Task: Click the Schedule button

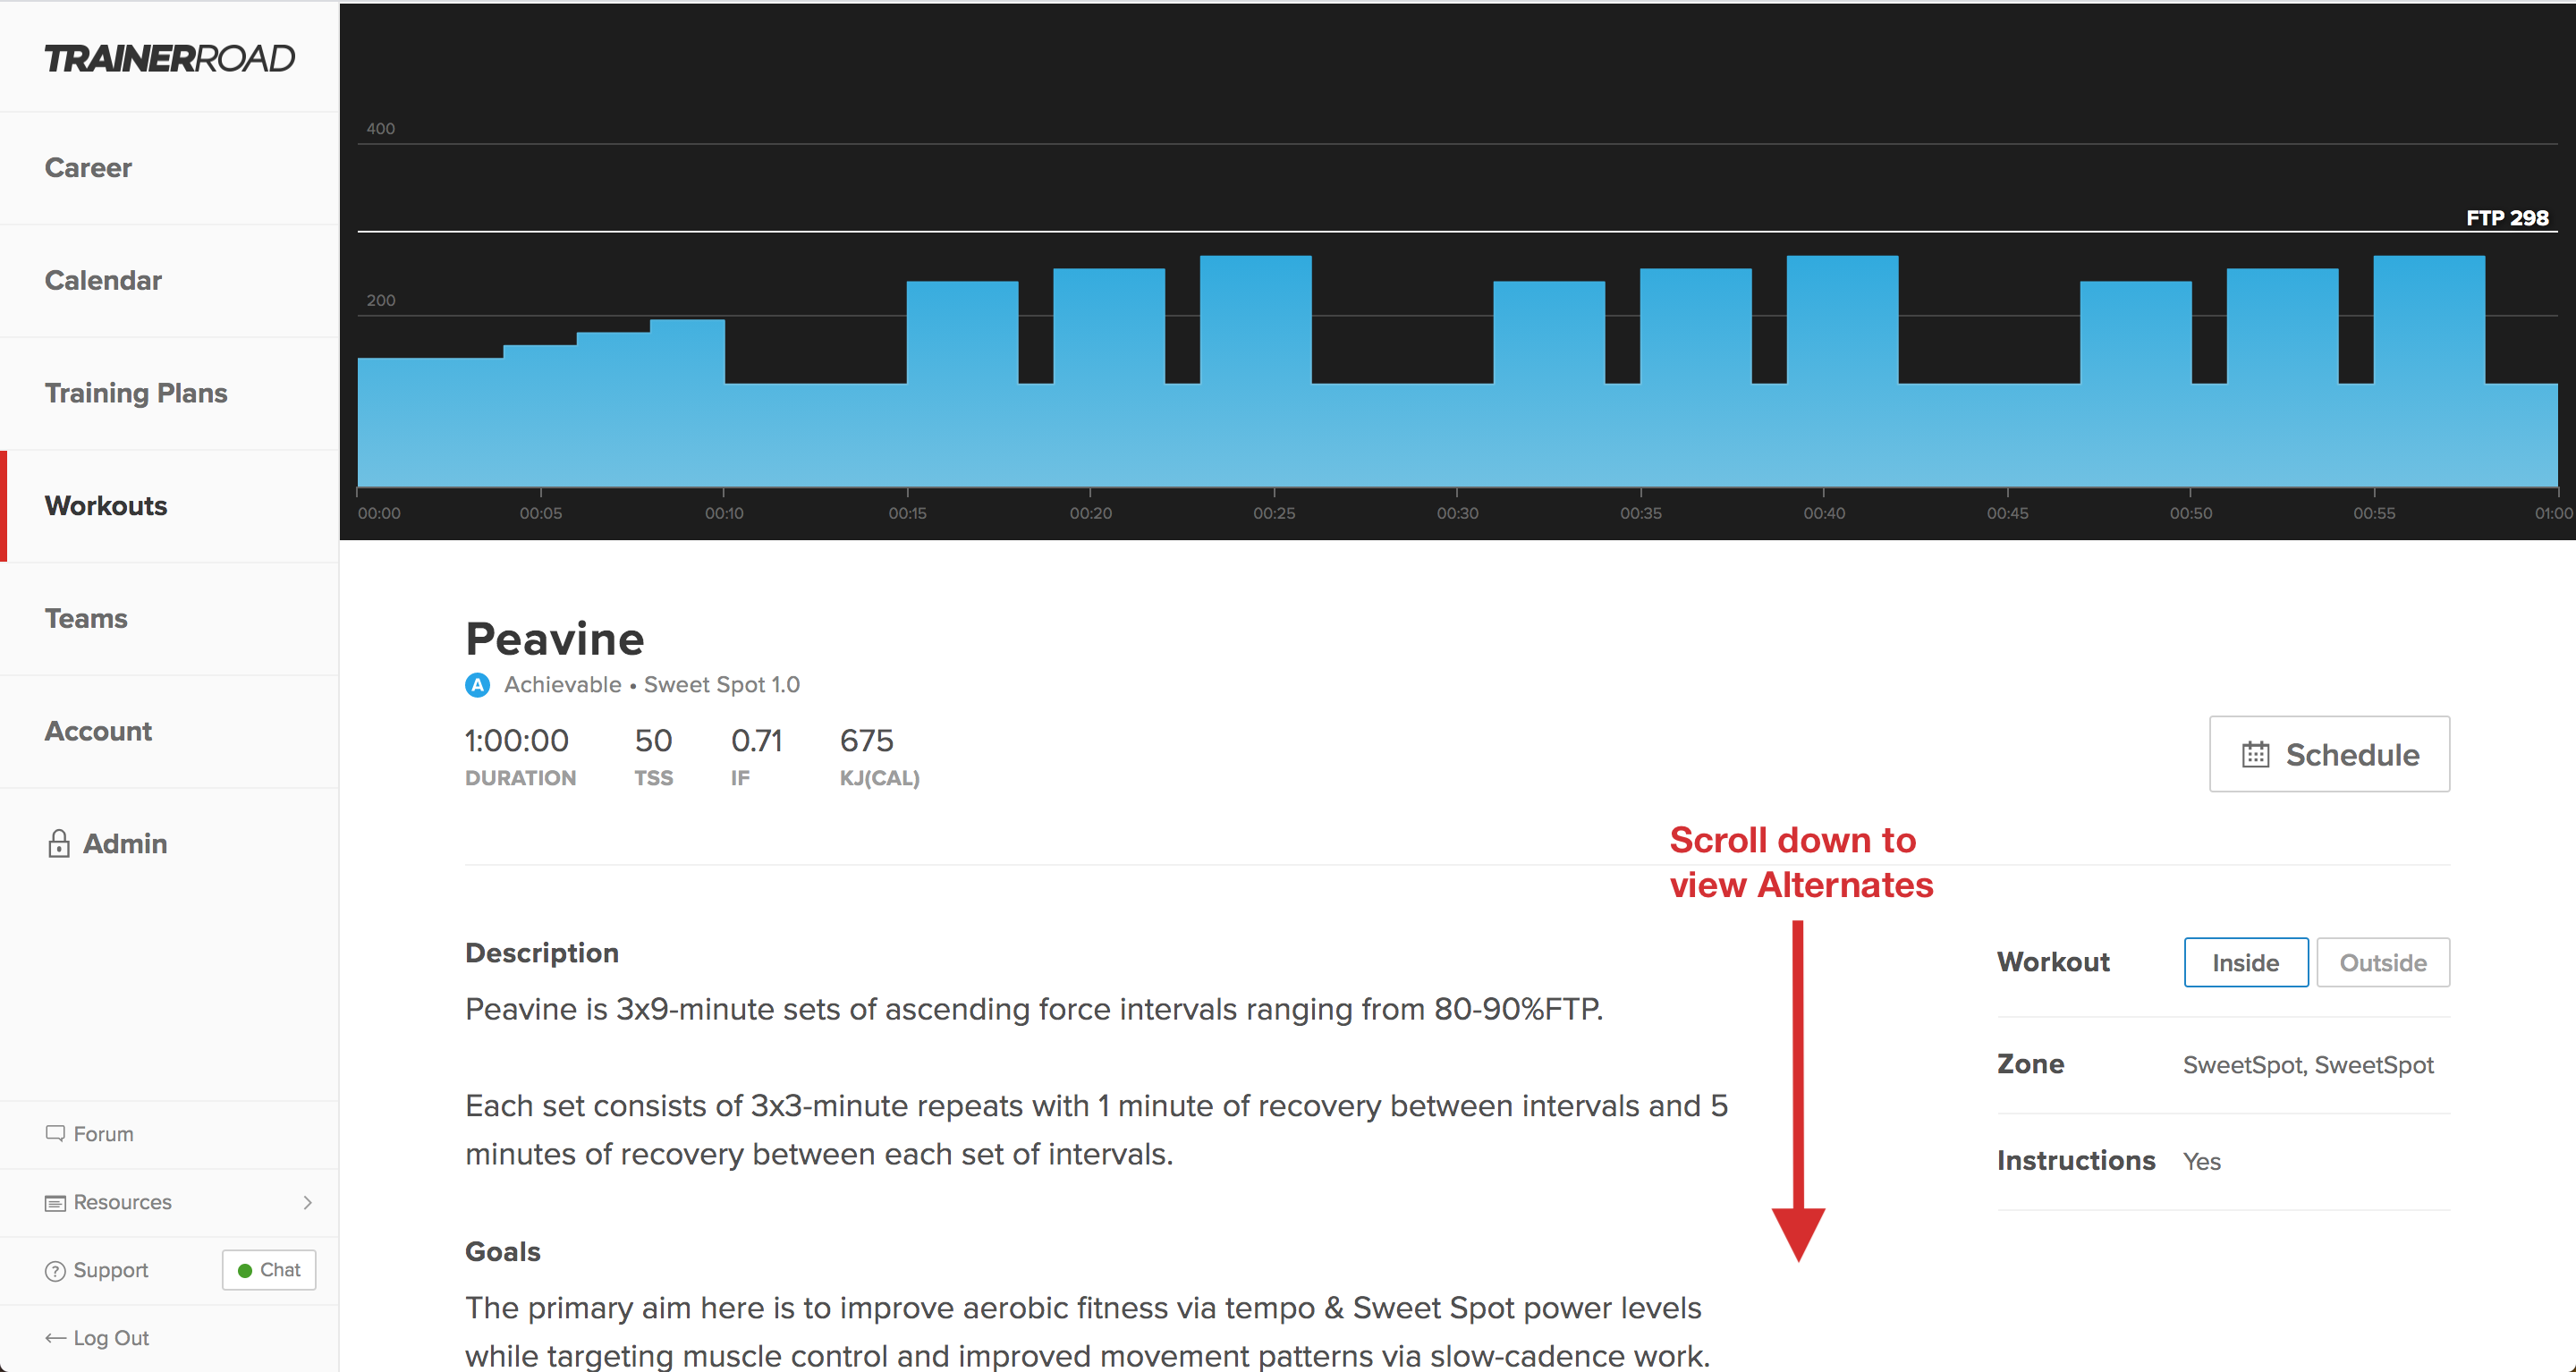Action: pyautogui.click(x=2329, y=754)
